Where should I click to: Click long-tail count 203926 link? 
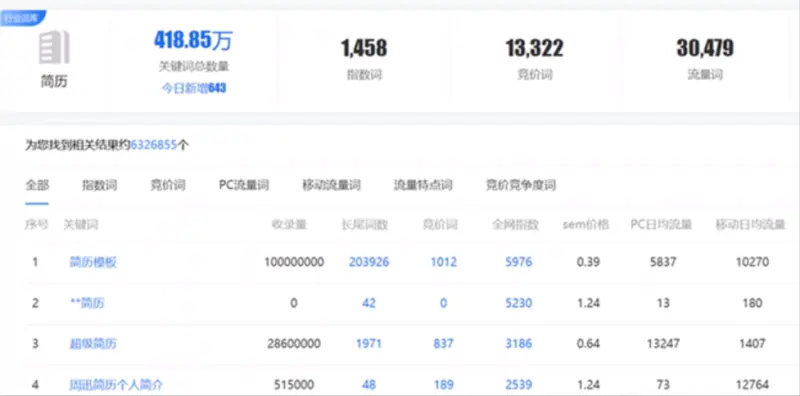[369, 262]
